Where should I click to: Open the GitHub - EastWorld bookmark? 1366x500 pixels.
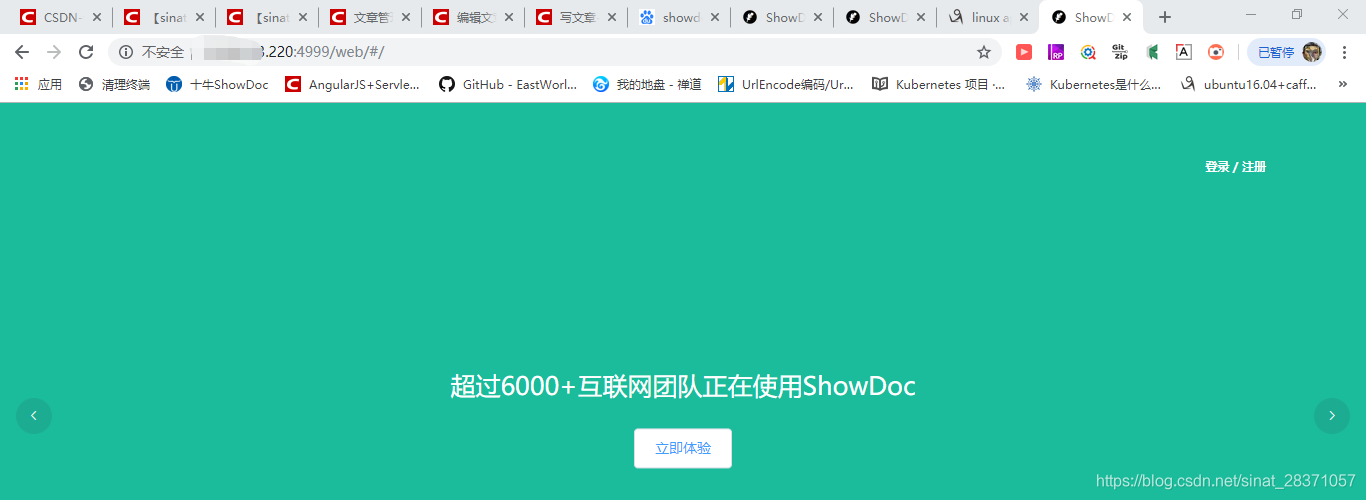click(x=508, y=85)
